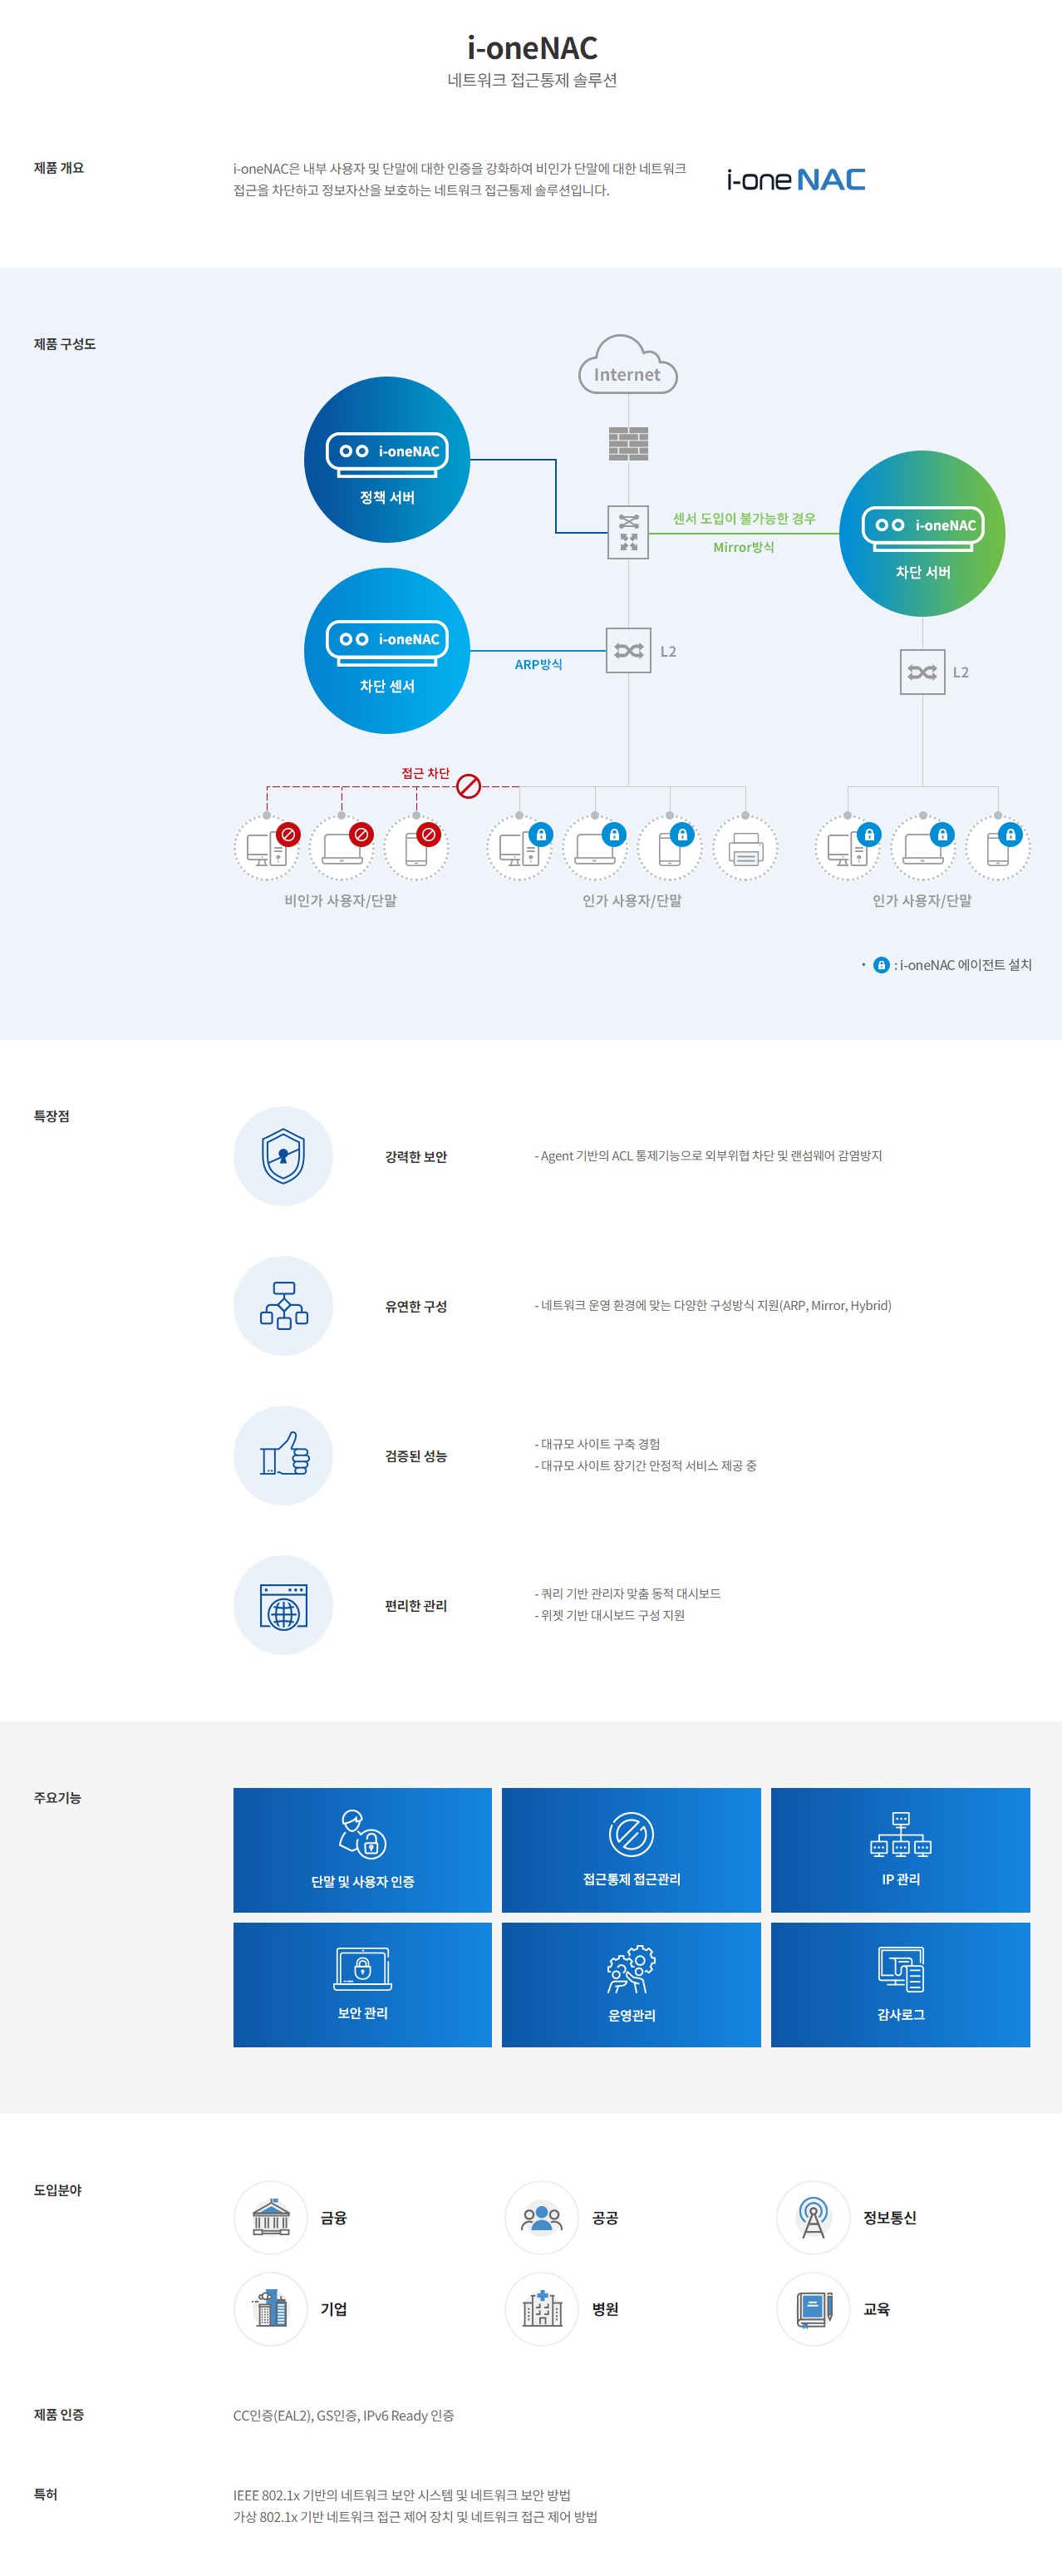Click the 정책 서버 circle
The height and width of the screenshot is (2576, 1062).
click(x=387, y=460)
